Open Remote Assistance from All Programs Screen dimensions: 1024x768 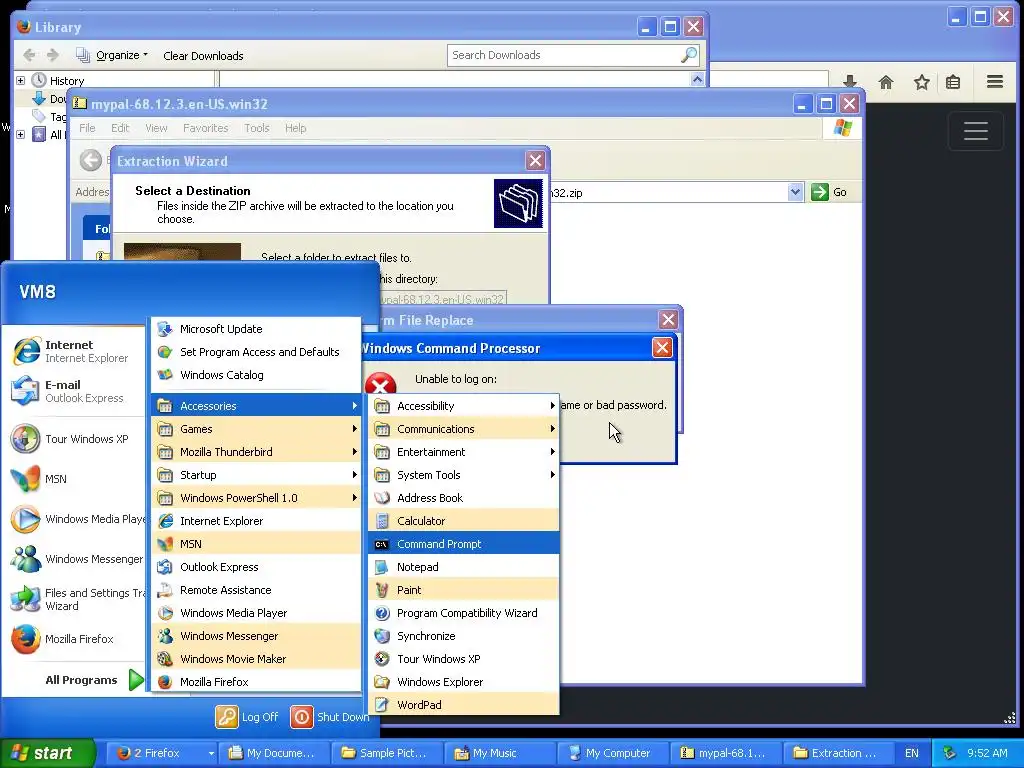(256, 590)
